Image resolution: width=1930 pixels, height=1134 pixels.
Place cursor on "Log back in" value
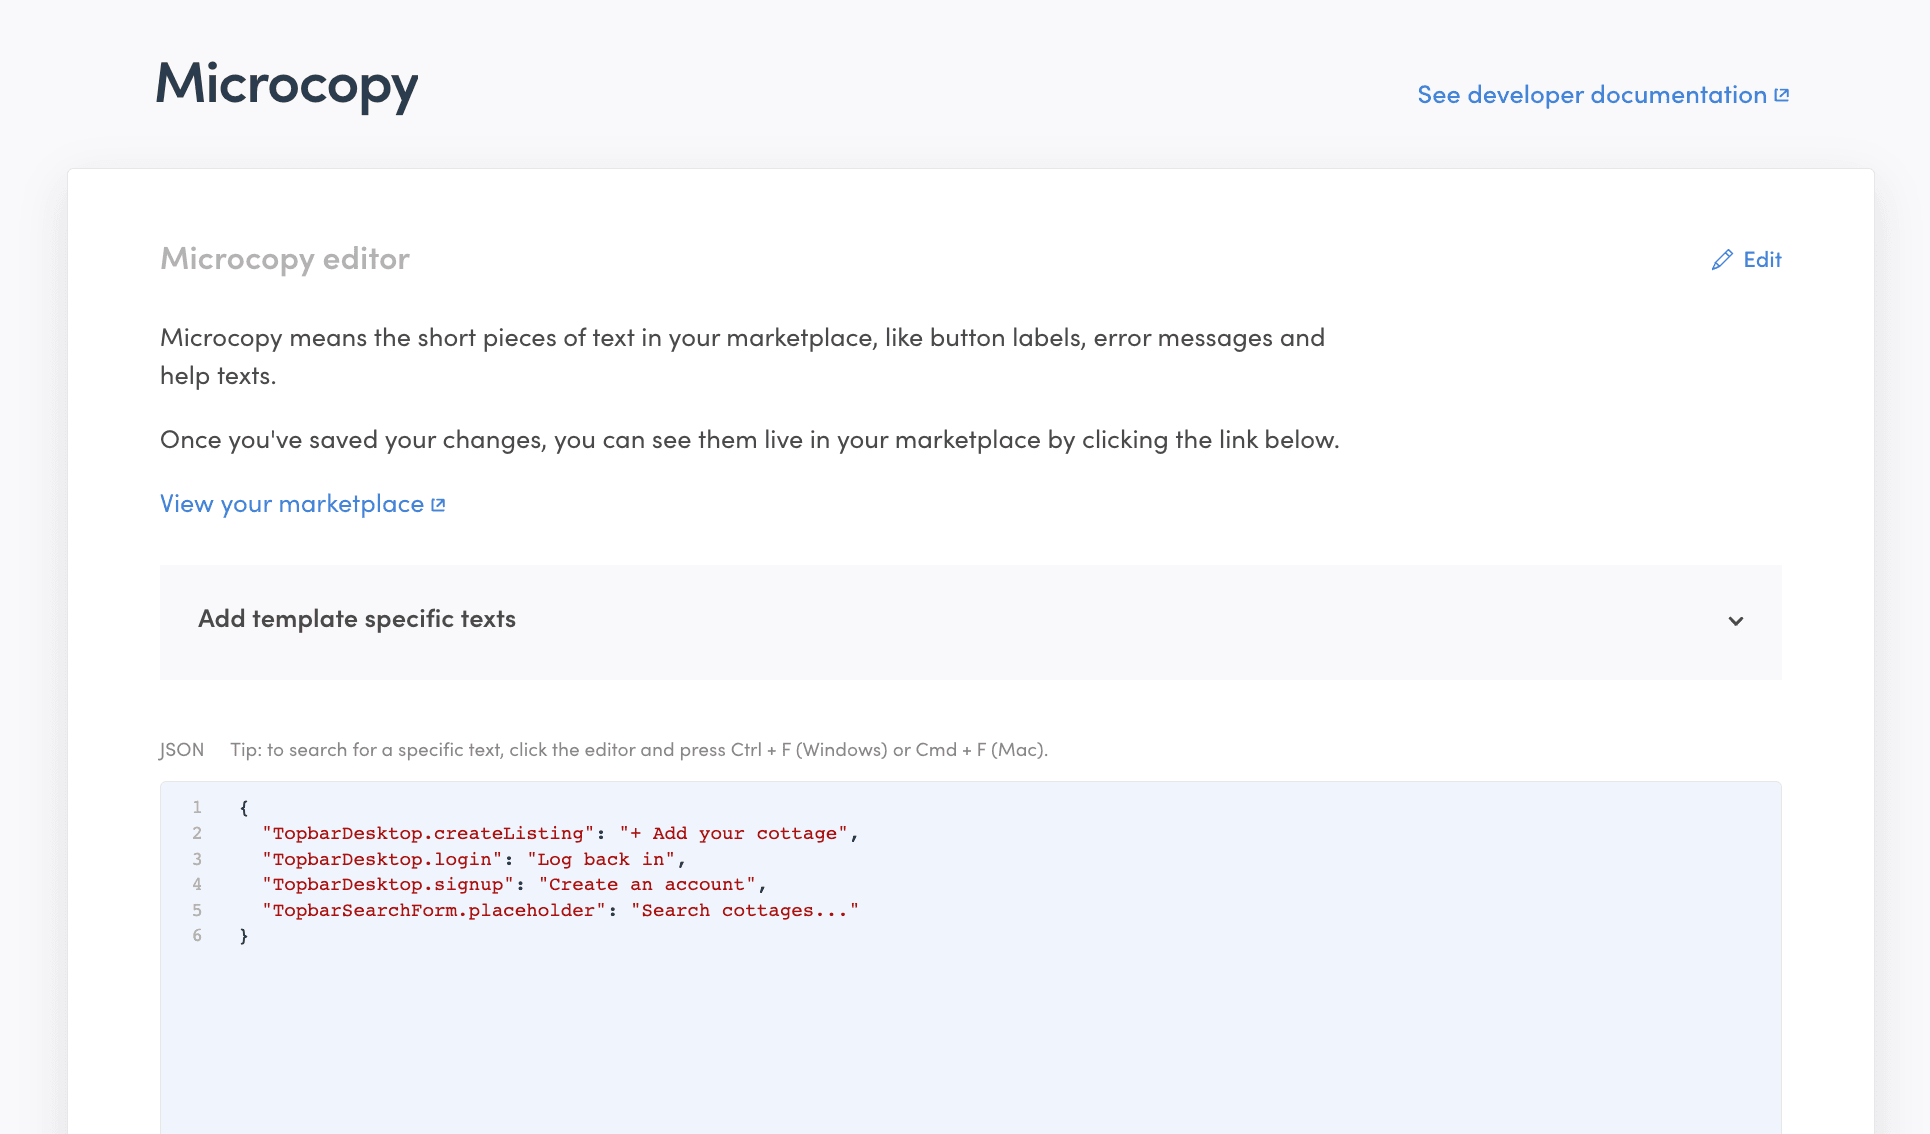(x=601, y=859)
